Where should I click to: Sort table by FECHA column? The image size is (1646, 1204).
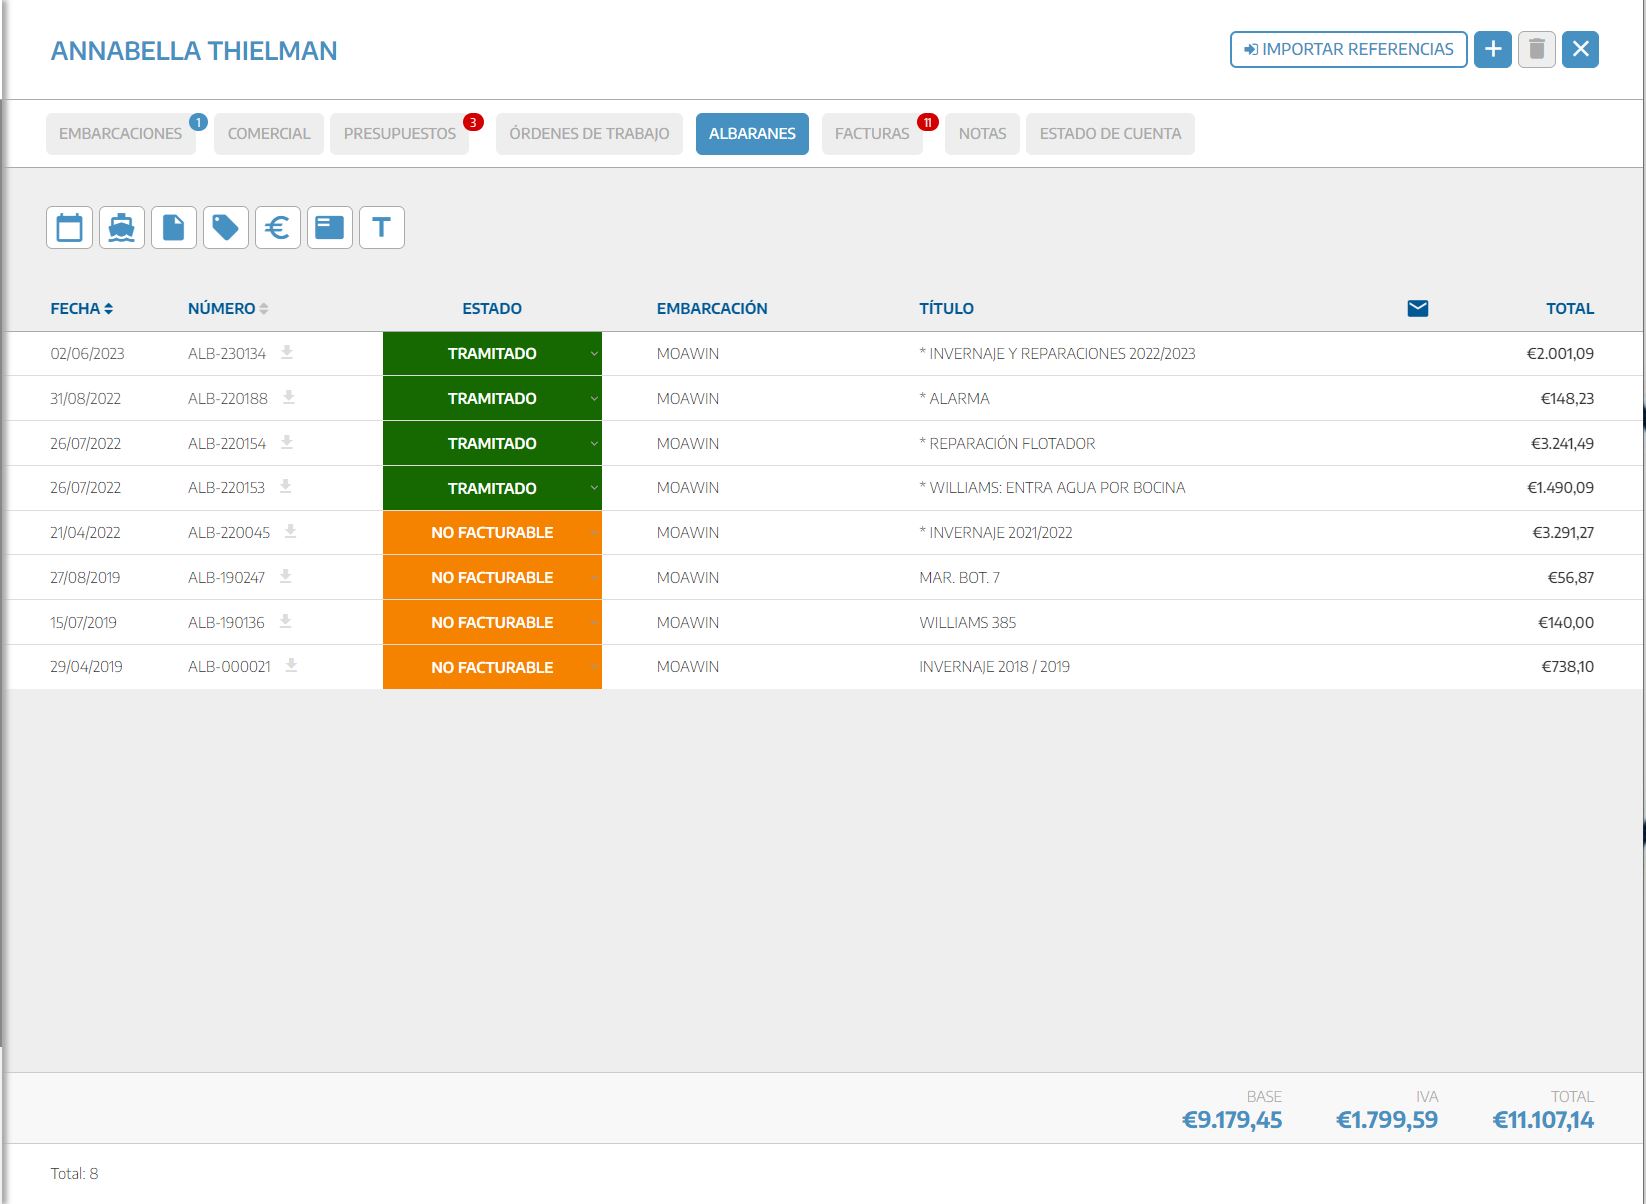click(x=81, y=309)
